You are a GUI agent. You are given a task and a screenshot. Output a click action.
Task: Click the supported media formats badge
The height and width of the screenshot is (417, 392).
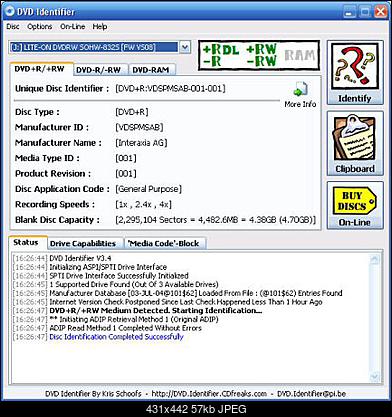[x=259, y=55]
